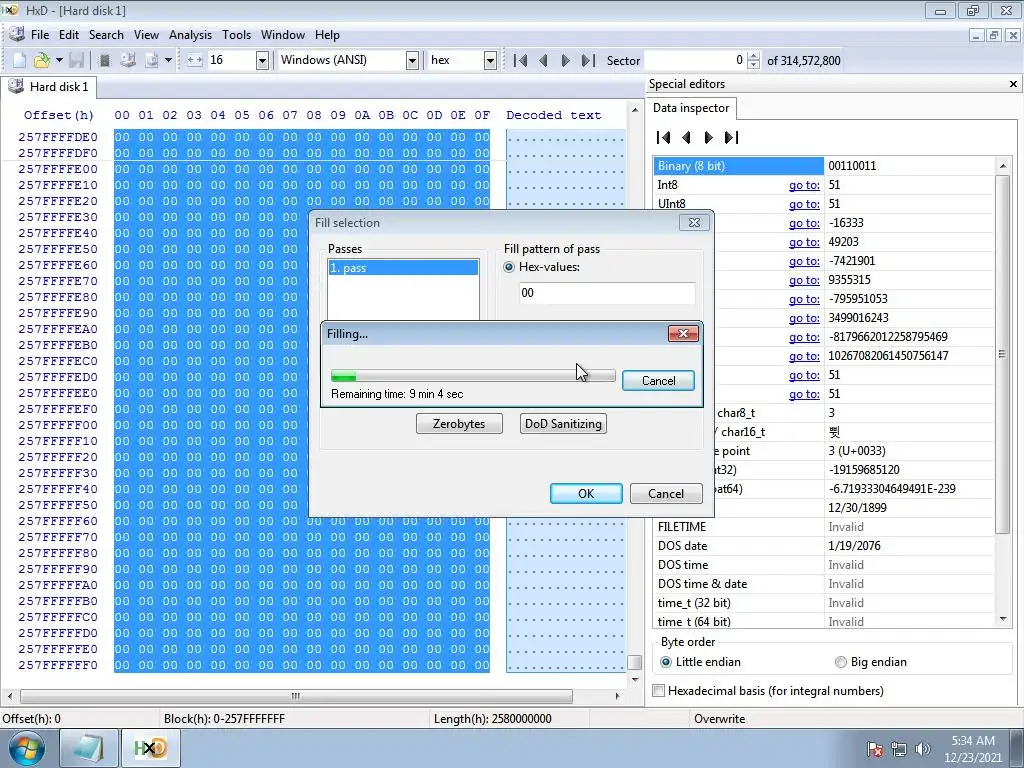The height and width of the screenshot is (768, 1024).
Task: Click the Zerobytes button
Action: [459, 423]
